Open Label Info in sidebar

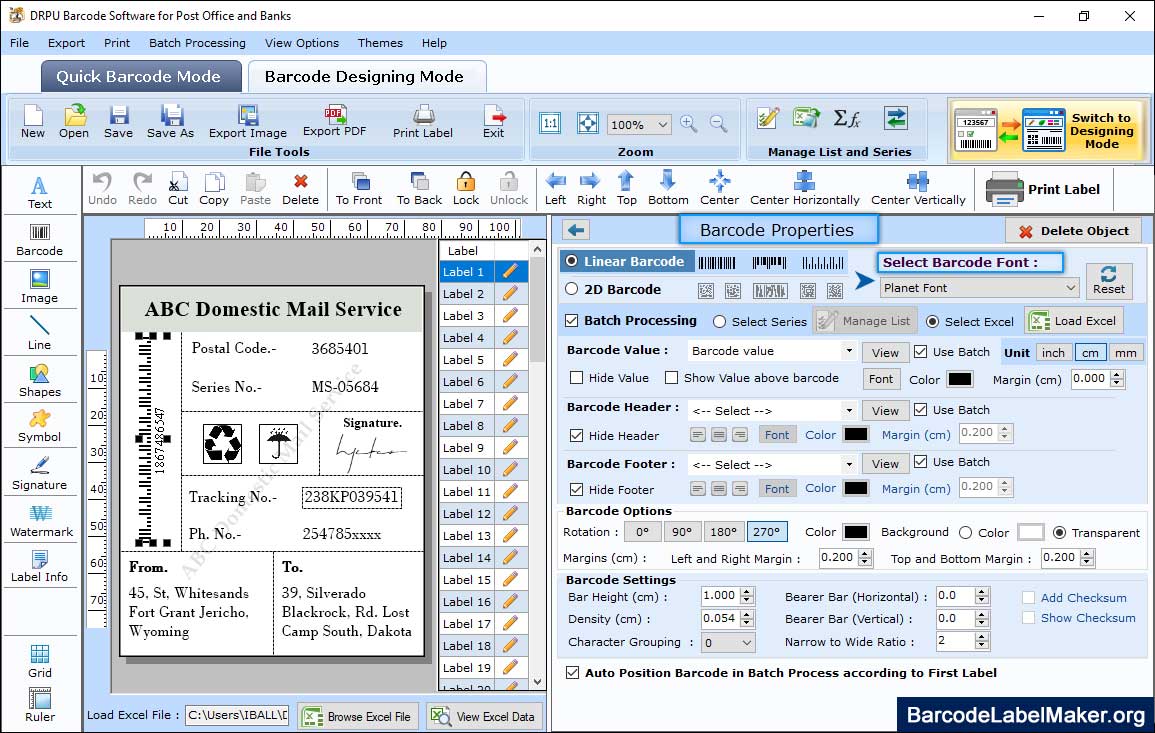click(x=40, y=567)
